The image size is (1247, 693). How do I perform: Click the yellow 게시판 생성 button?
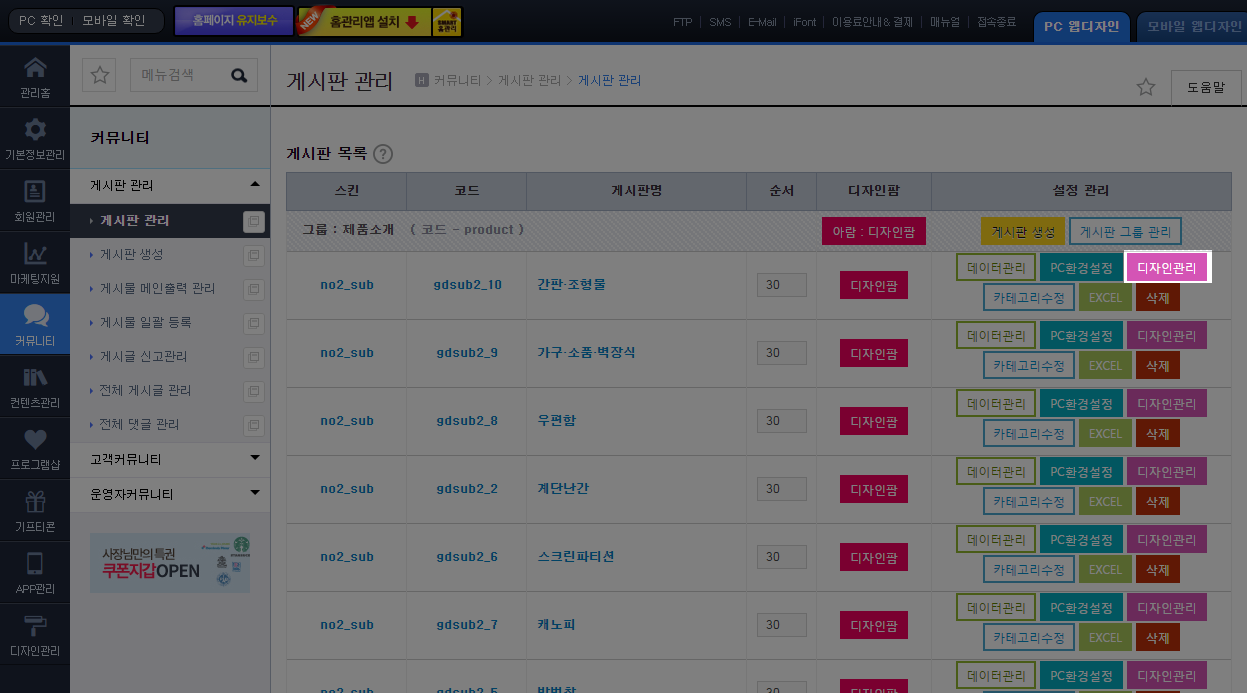pos(1022,232)
